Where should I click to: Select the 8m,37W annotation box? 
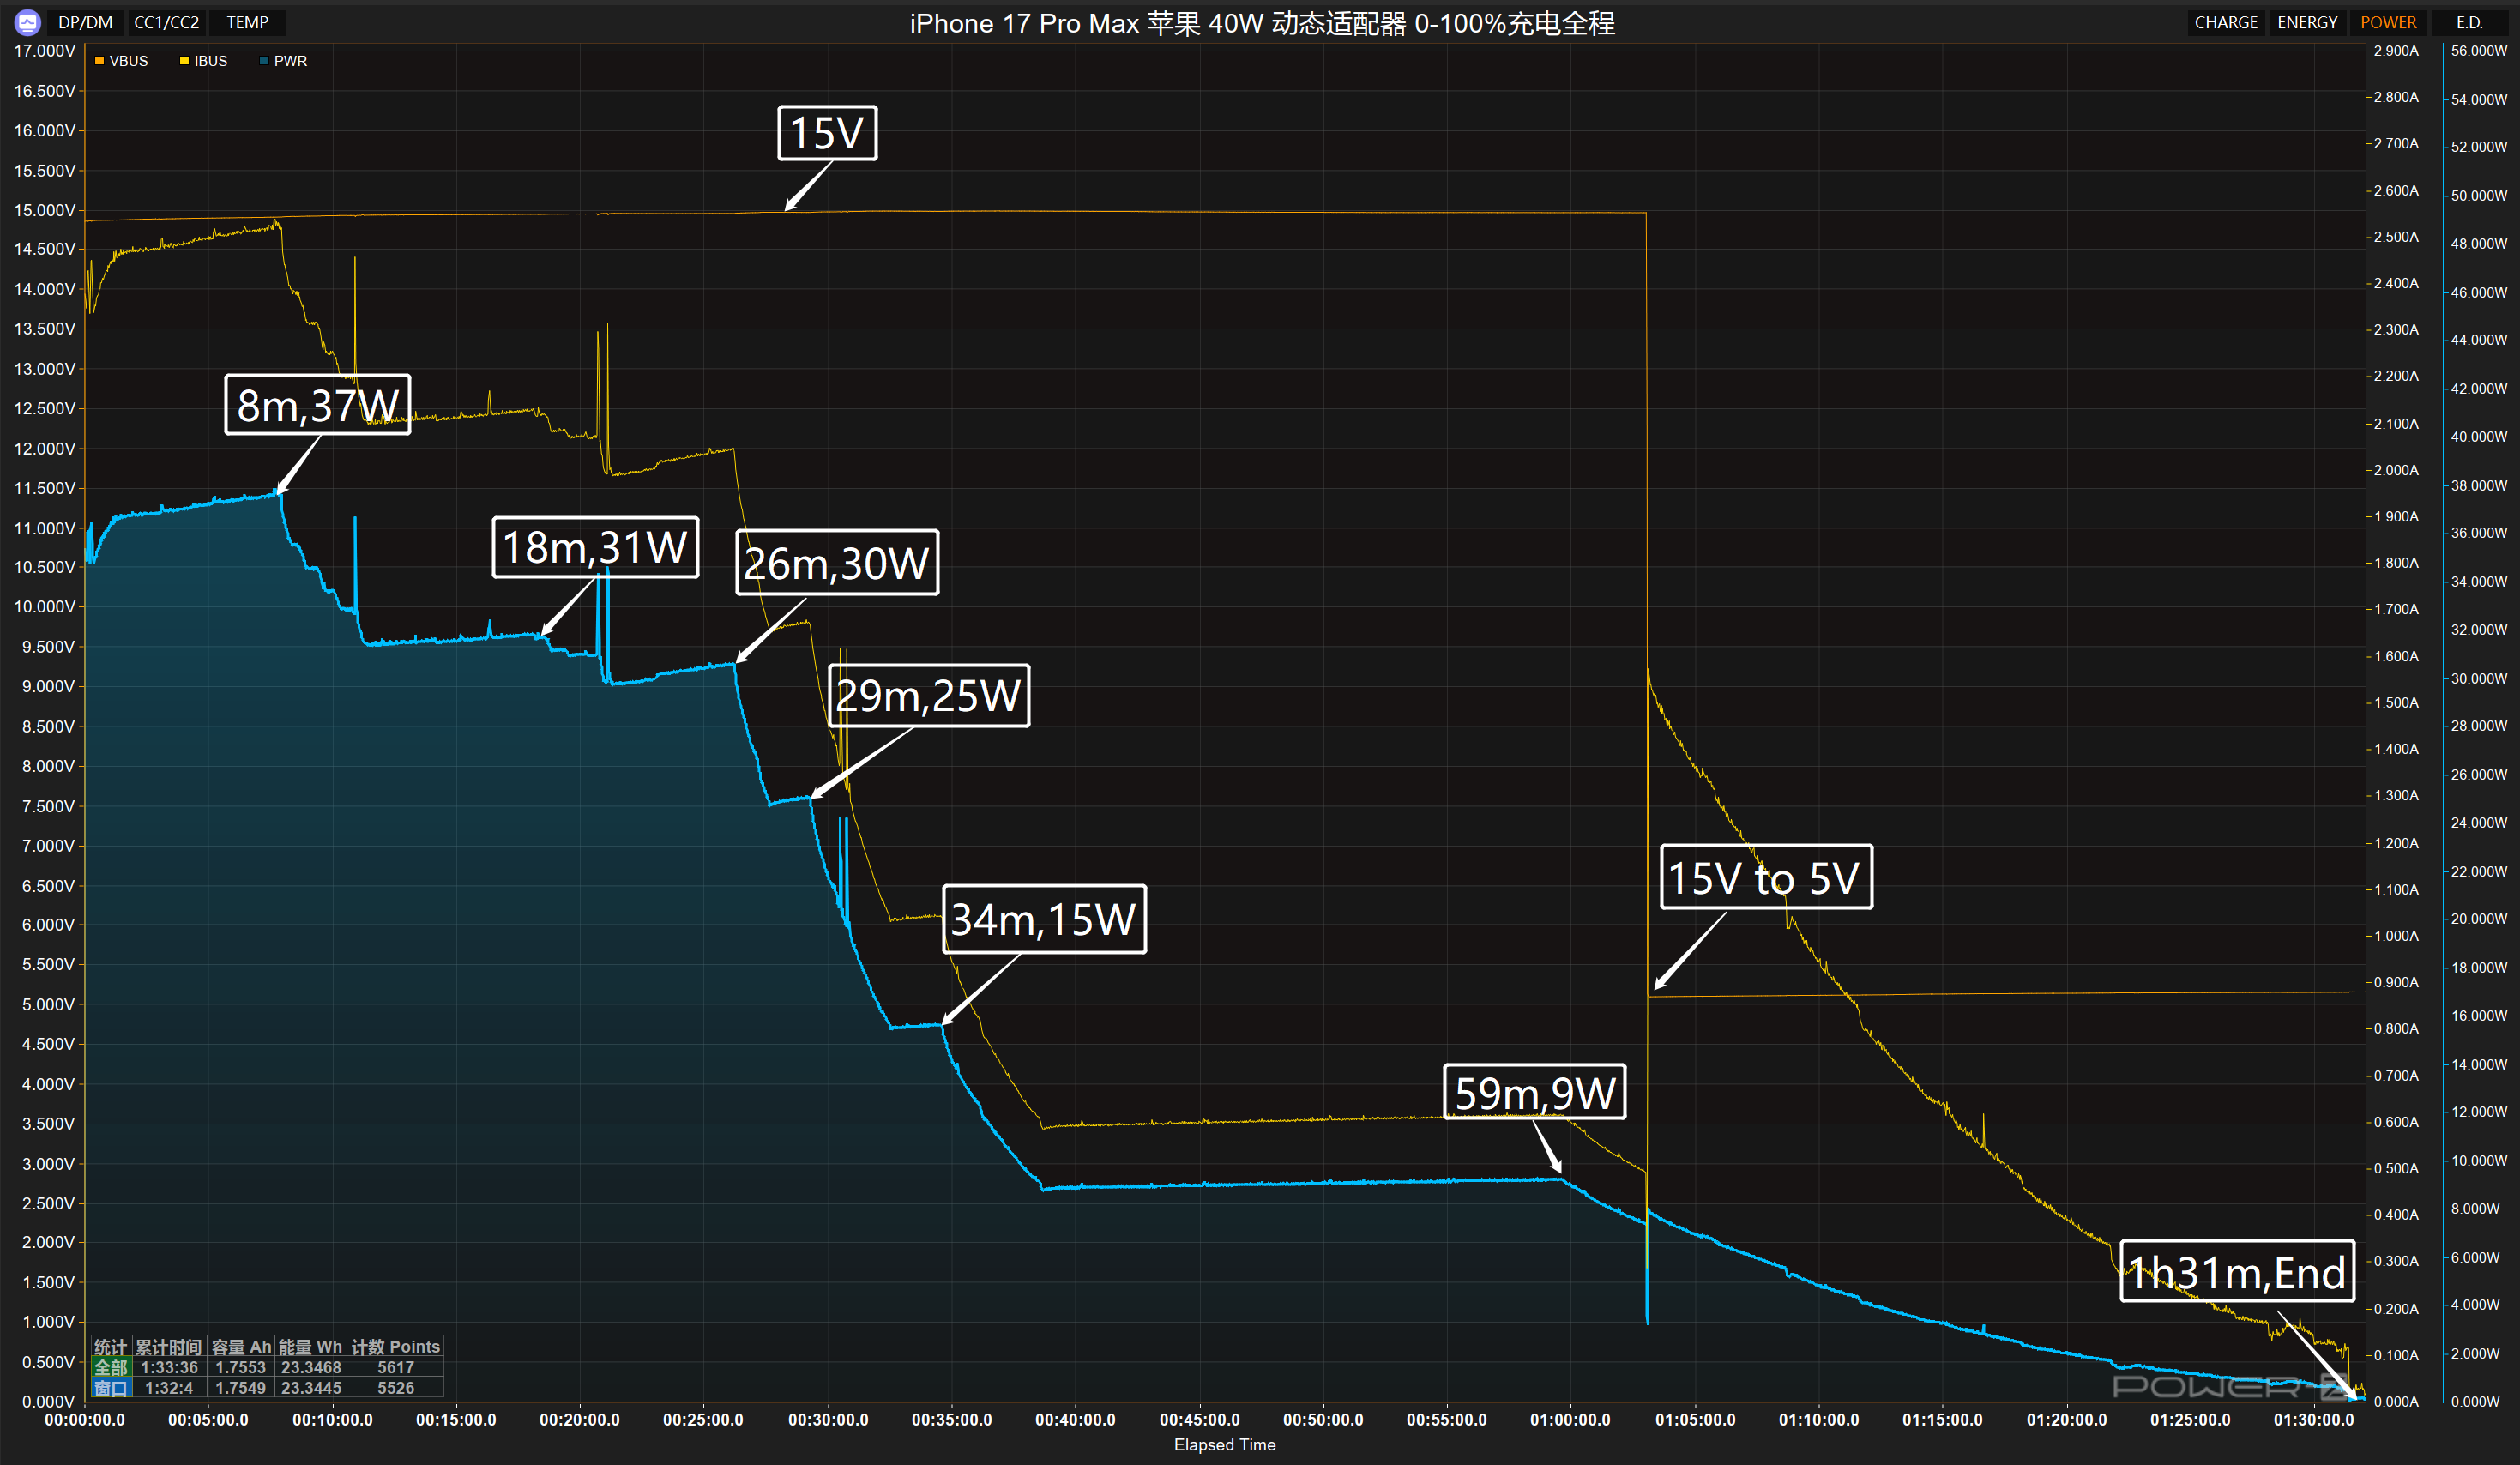coord(318,405)
